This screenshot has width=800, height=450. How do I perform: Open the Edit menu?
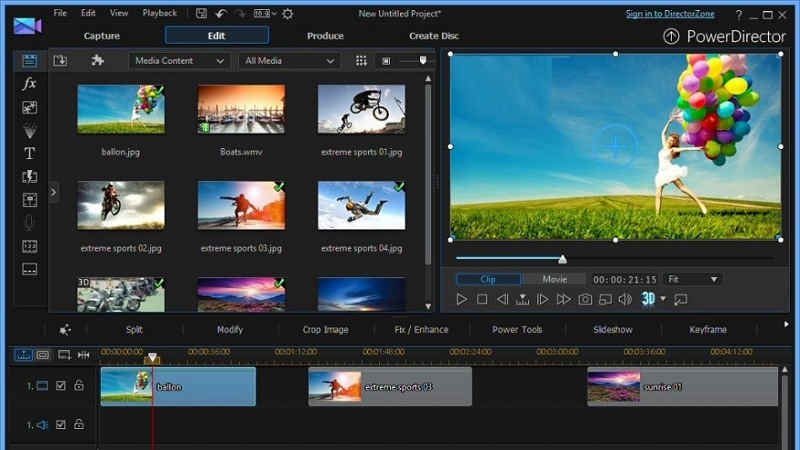[x=88, y=13]
